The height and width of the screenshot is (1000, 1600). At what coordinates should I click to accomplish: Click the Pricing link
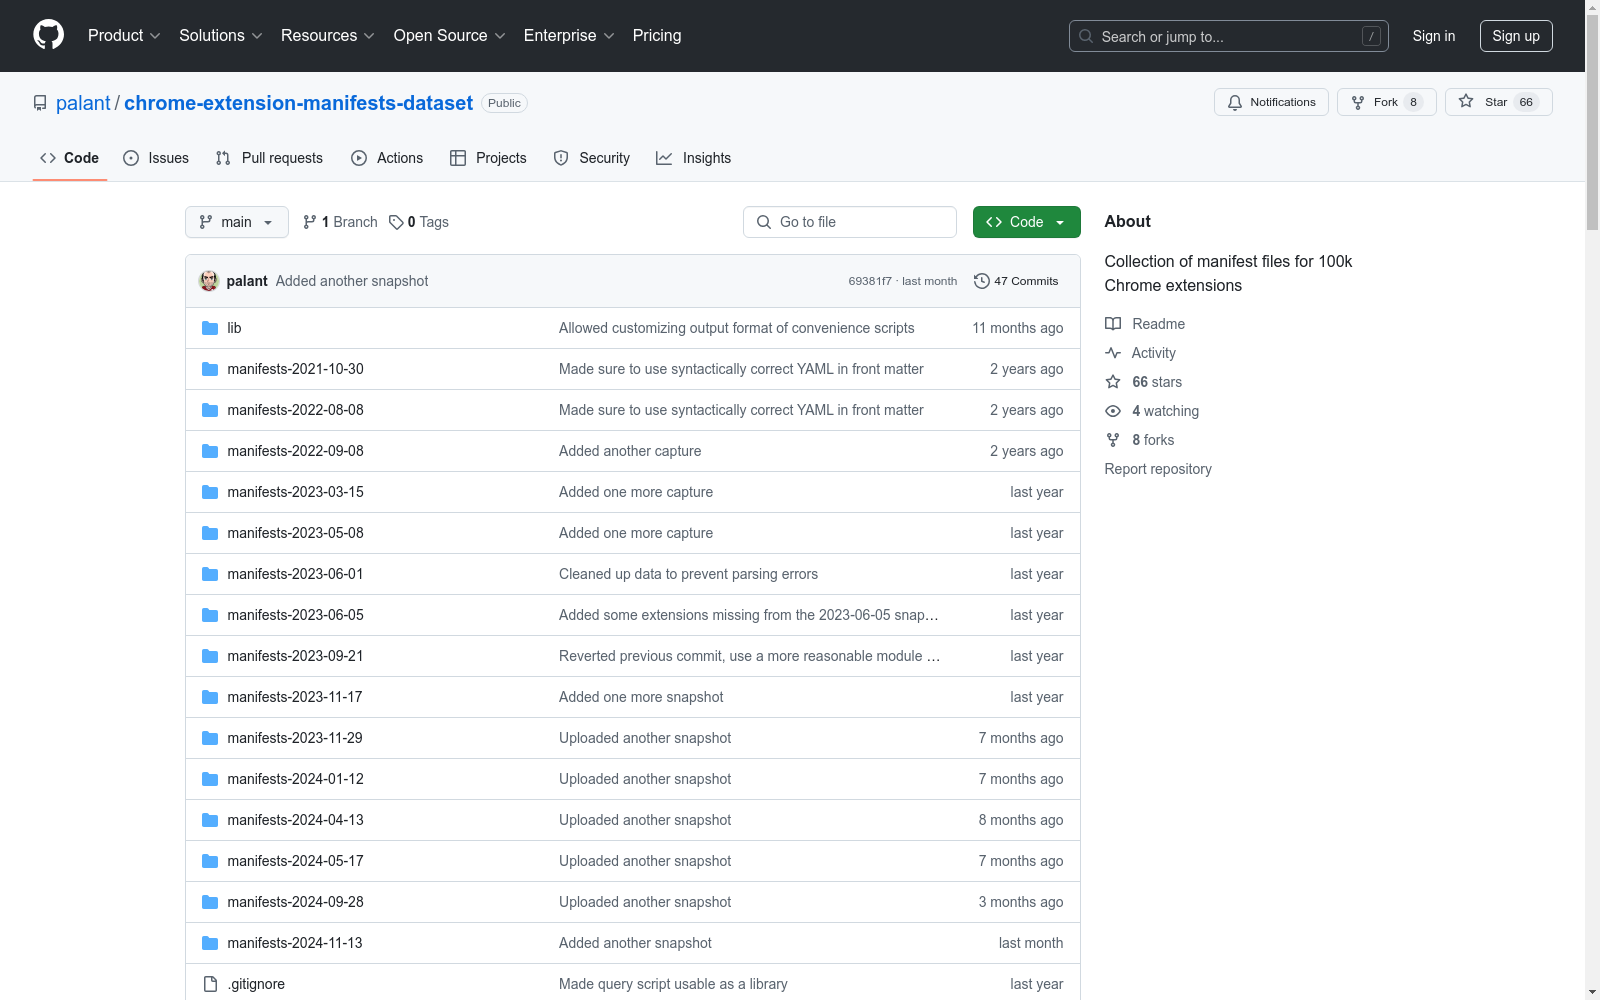[x=657, y=35]
